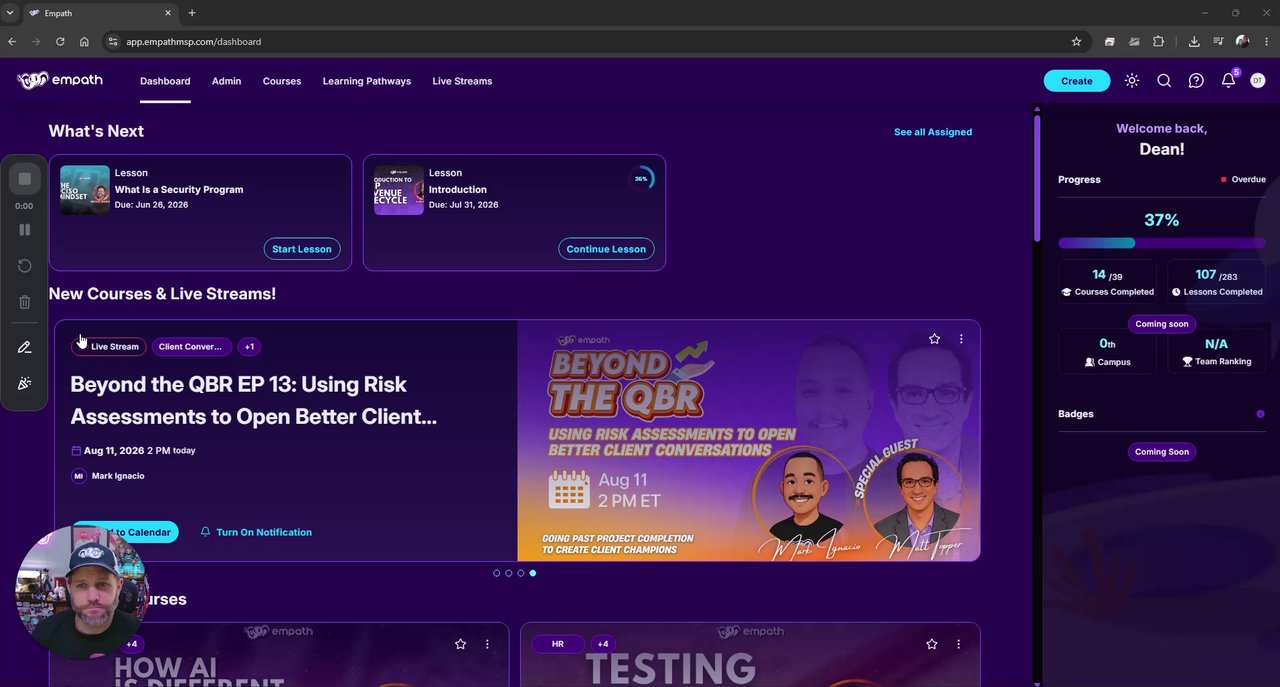This screenshot has height=687, width=1280.
Task: Click the Create button
Action: tap(1077, 81)
